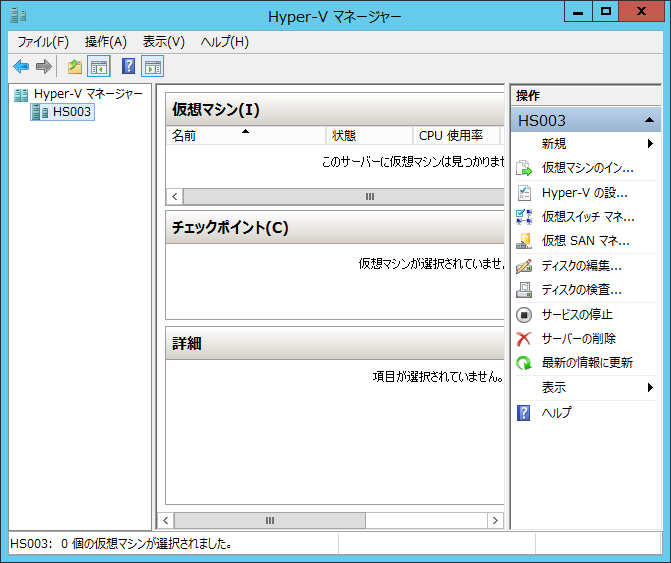Screen dimensions: 671x563
Task: Click center pane bottom scrollbar thumb
Action: point(270,521)
